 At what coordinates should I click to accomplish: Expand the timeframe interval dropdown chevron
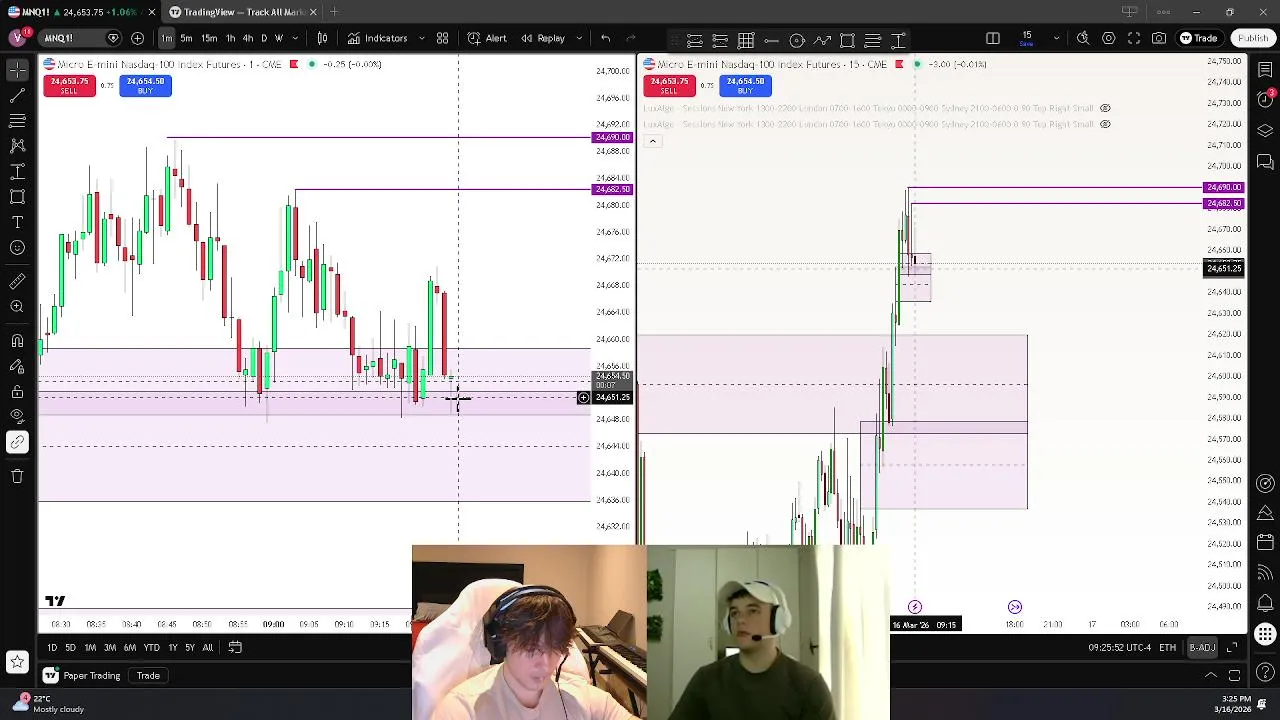tap(295, 38)
